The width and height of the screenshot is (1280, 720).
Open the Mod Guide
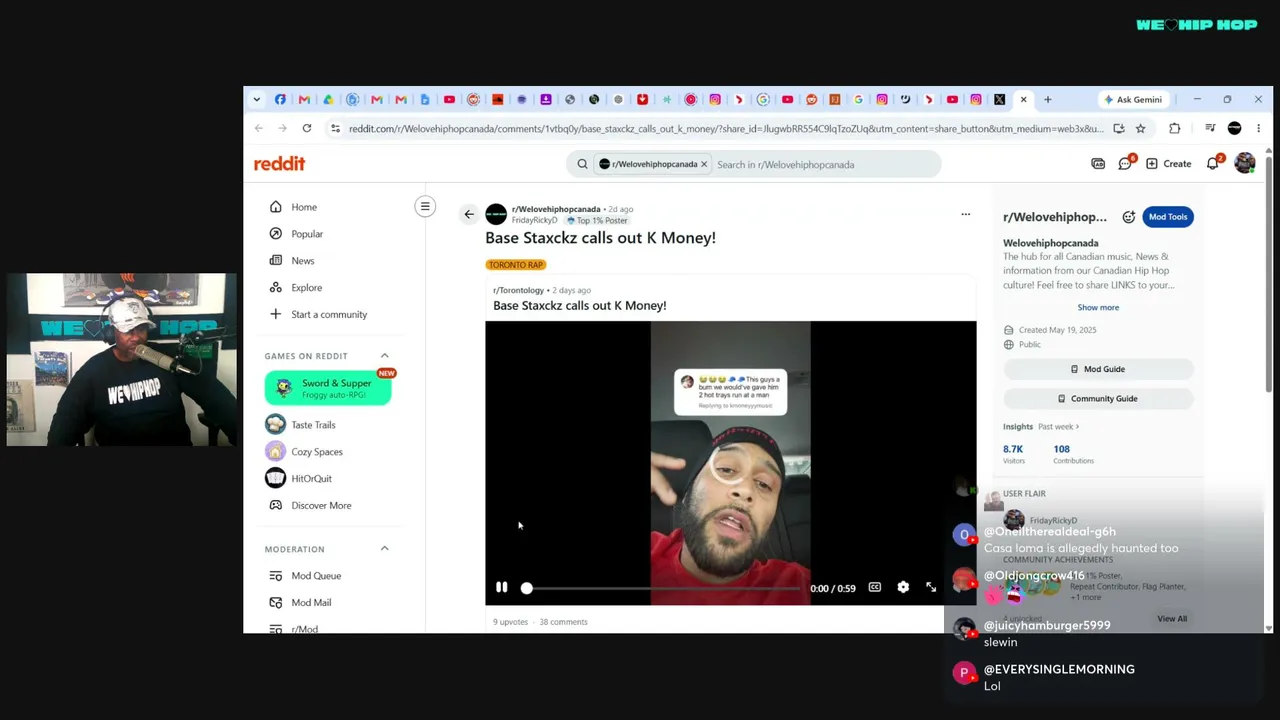[x=1098, y=369]
